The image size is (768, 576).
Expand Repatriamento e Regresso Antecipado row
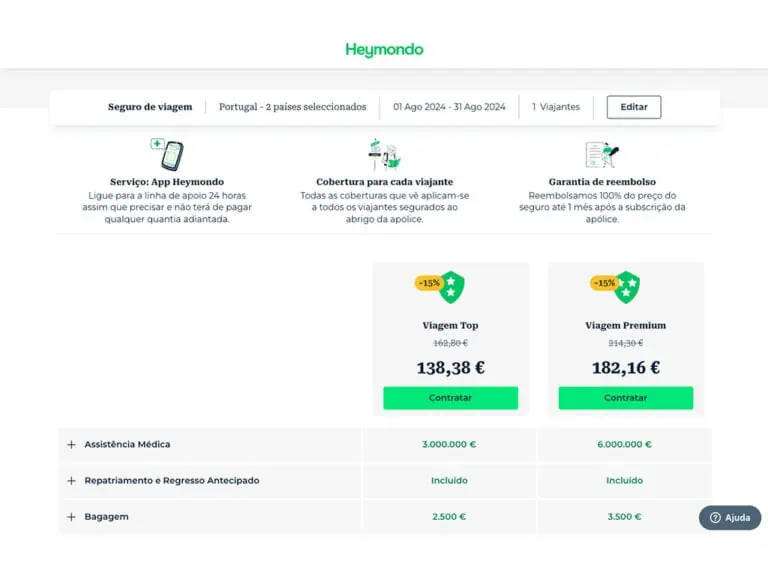[x=72, y=481]
